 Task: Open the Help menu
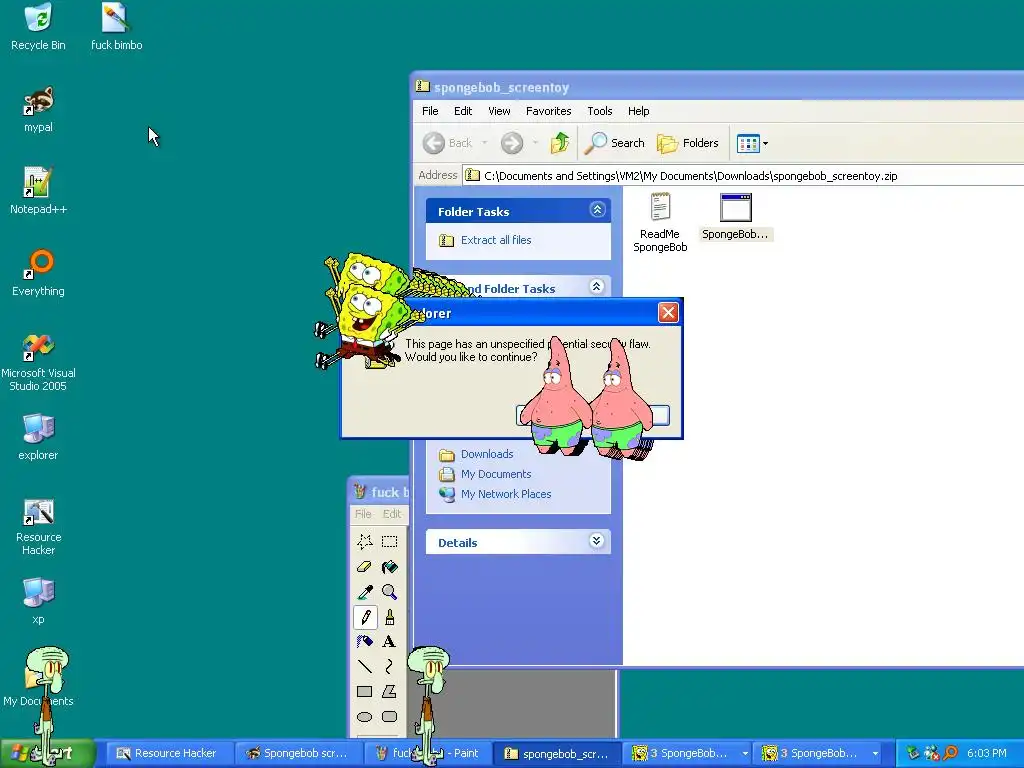[639, 111]
